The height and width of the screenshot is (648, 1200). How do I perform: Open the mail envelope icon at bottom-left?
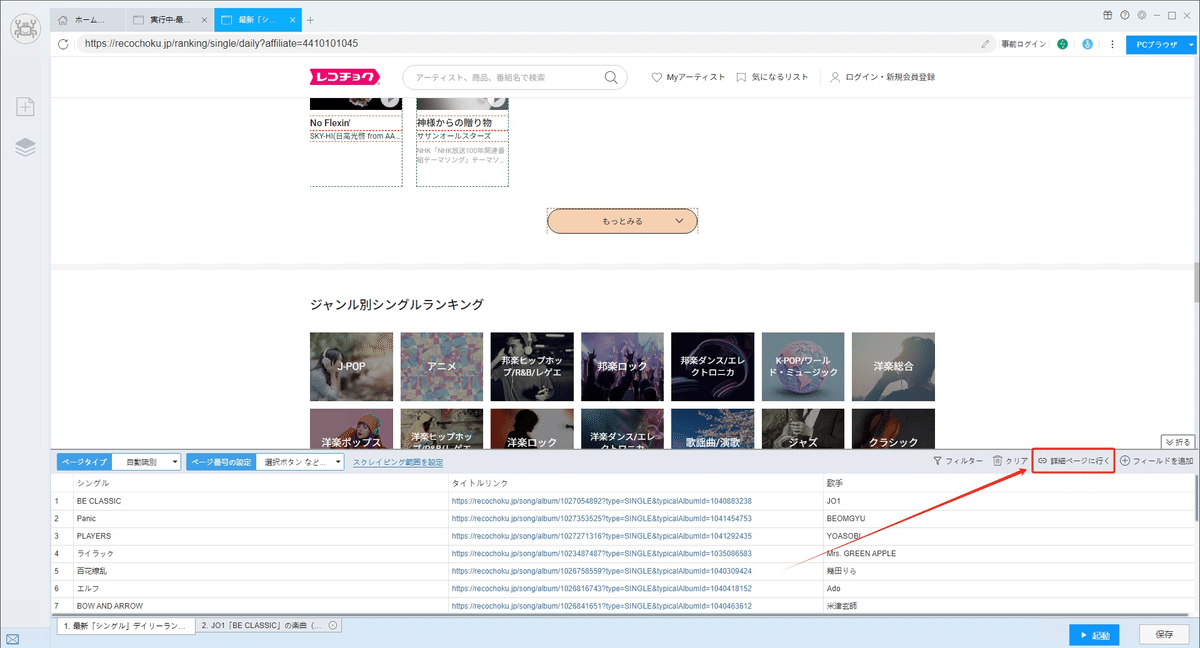pyautogui.click(x=12, y=639)
